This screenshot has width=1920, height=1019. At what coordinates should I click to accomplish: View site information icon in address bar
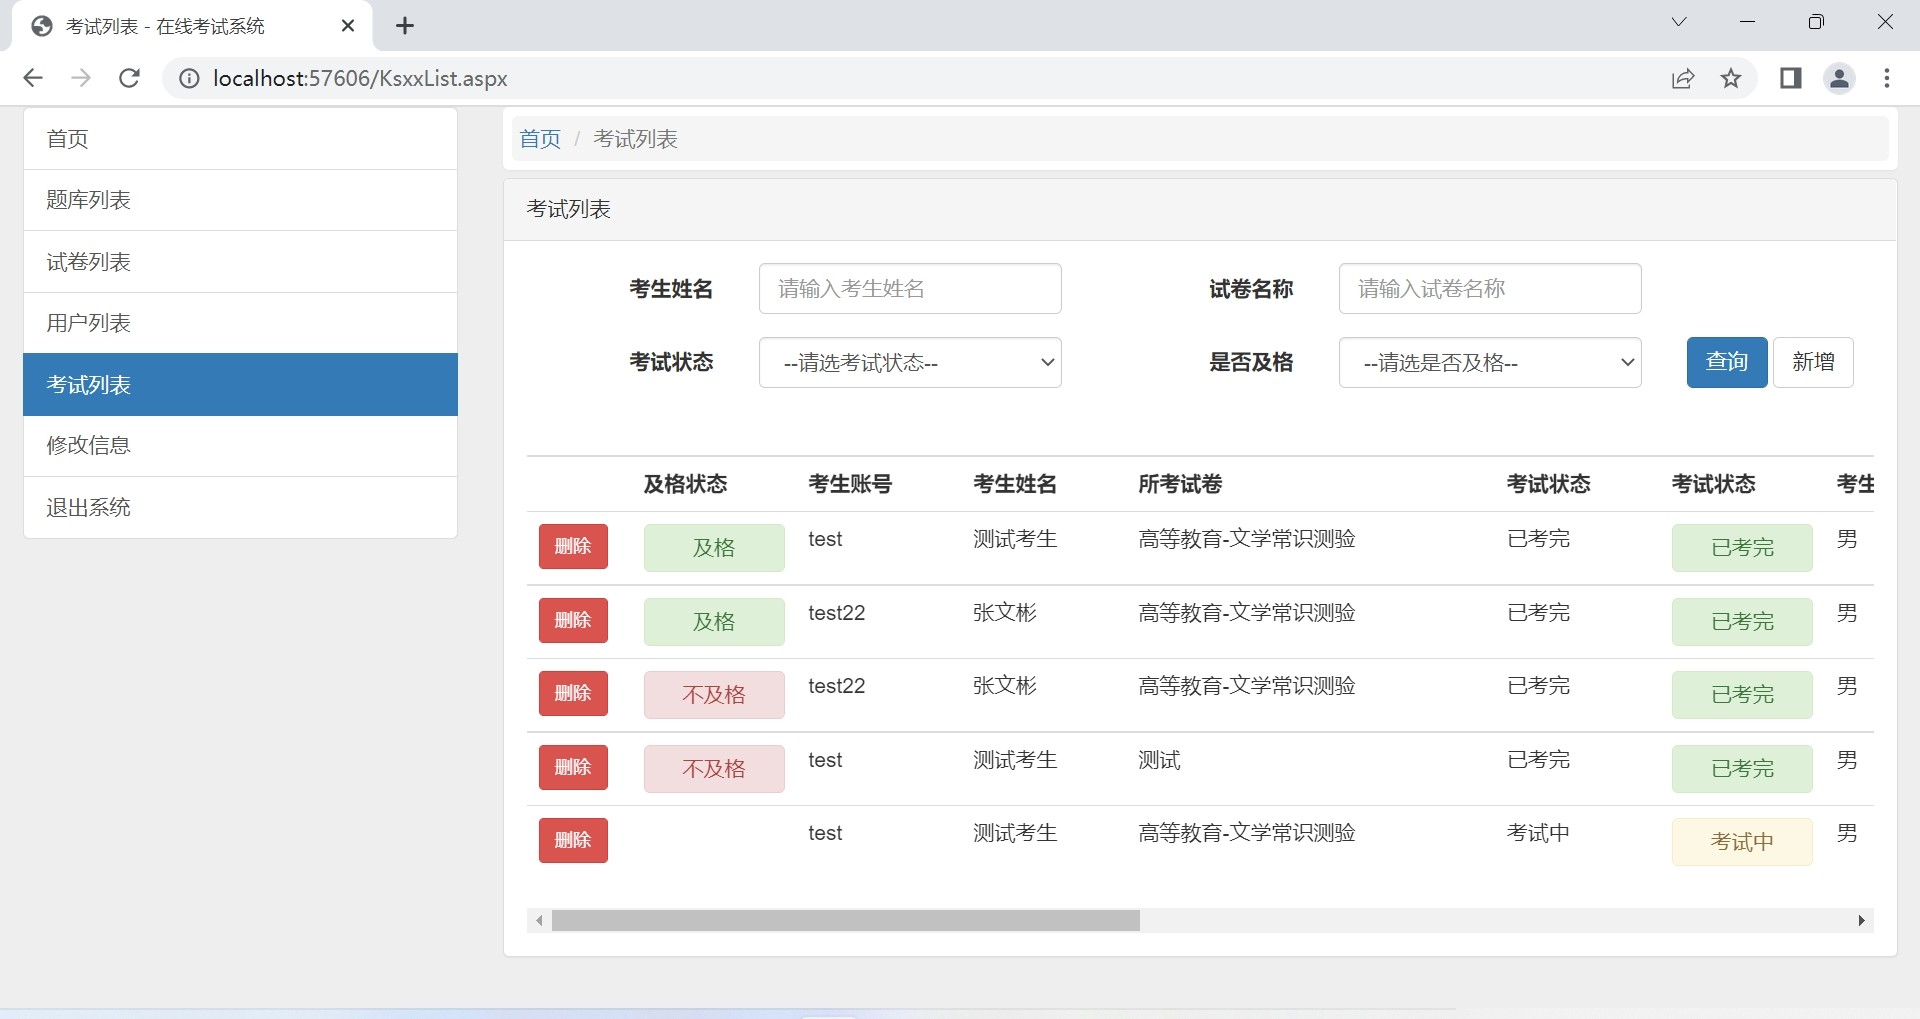click(x=189, y=78)
